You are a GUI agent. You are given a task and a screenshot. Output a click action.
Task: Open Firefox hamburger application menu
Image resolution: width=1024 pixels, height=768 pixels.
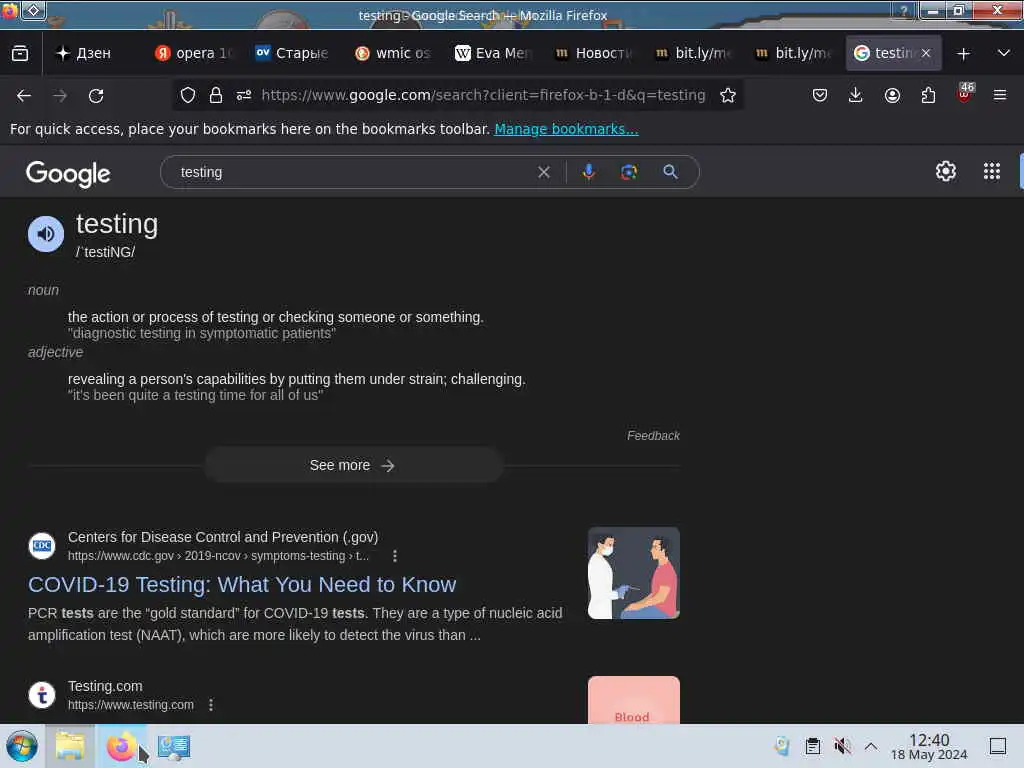(1000, 95)
